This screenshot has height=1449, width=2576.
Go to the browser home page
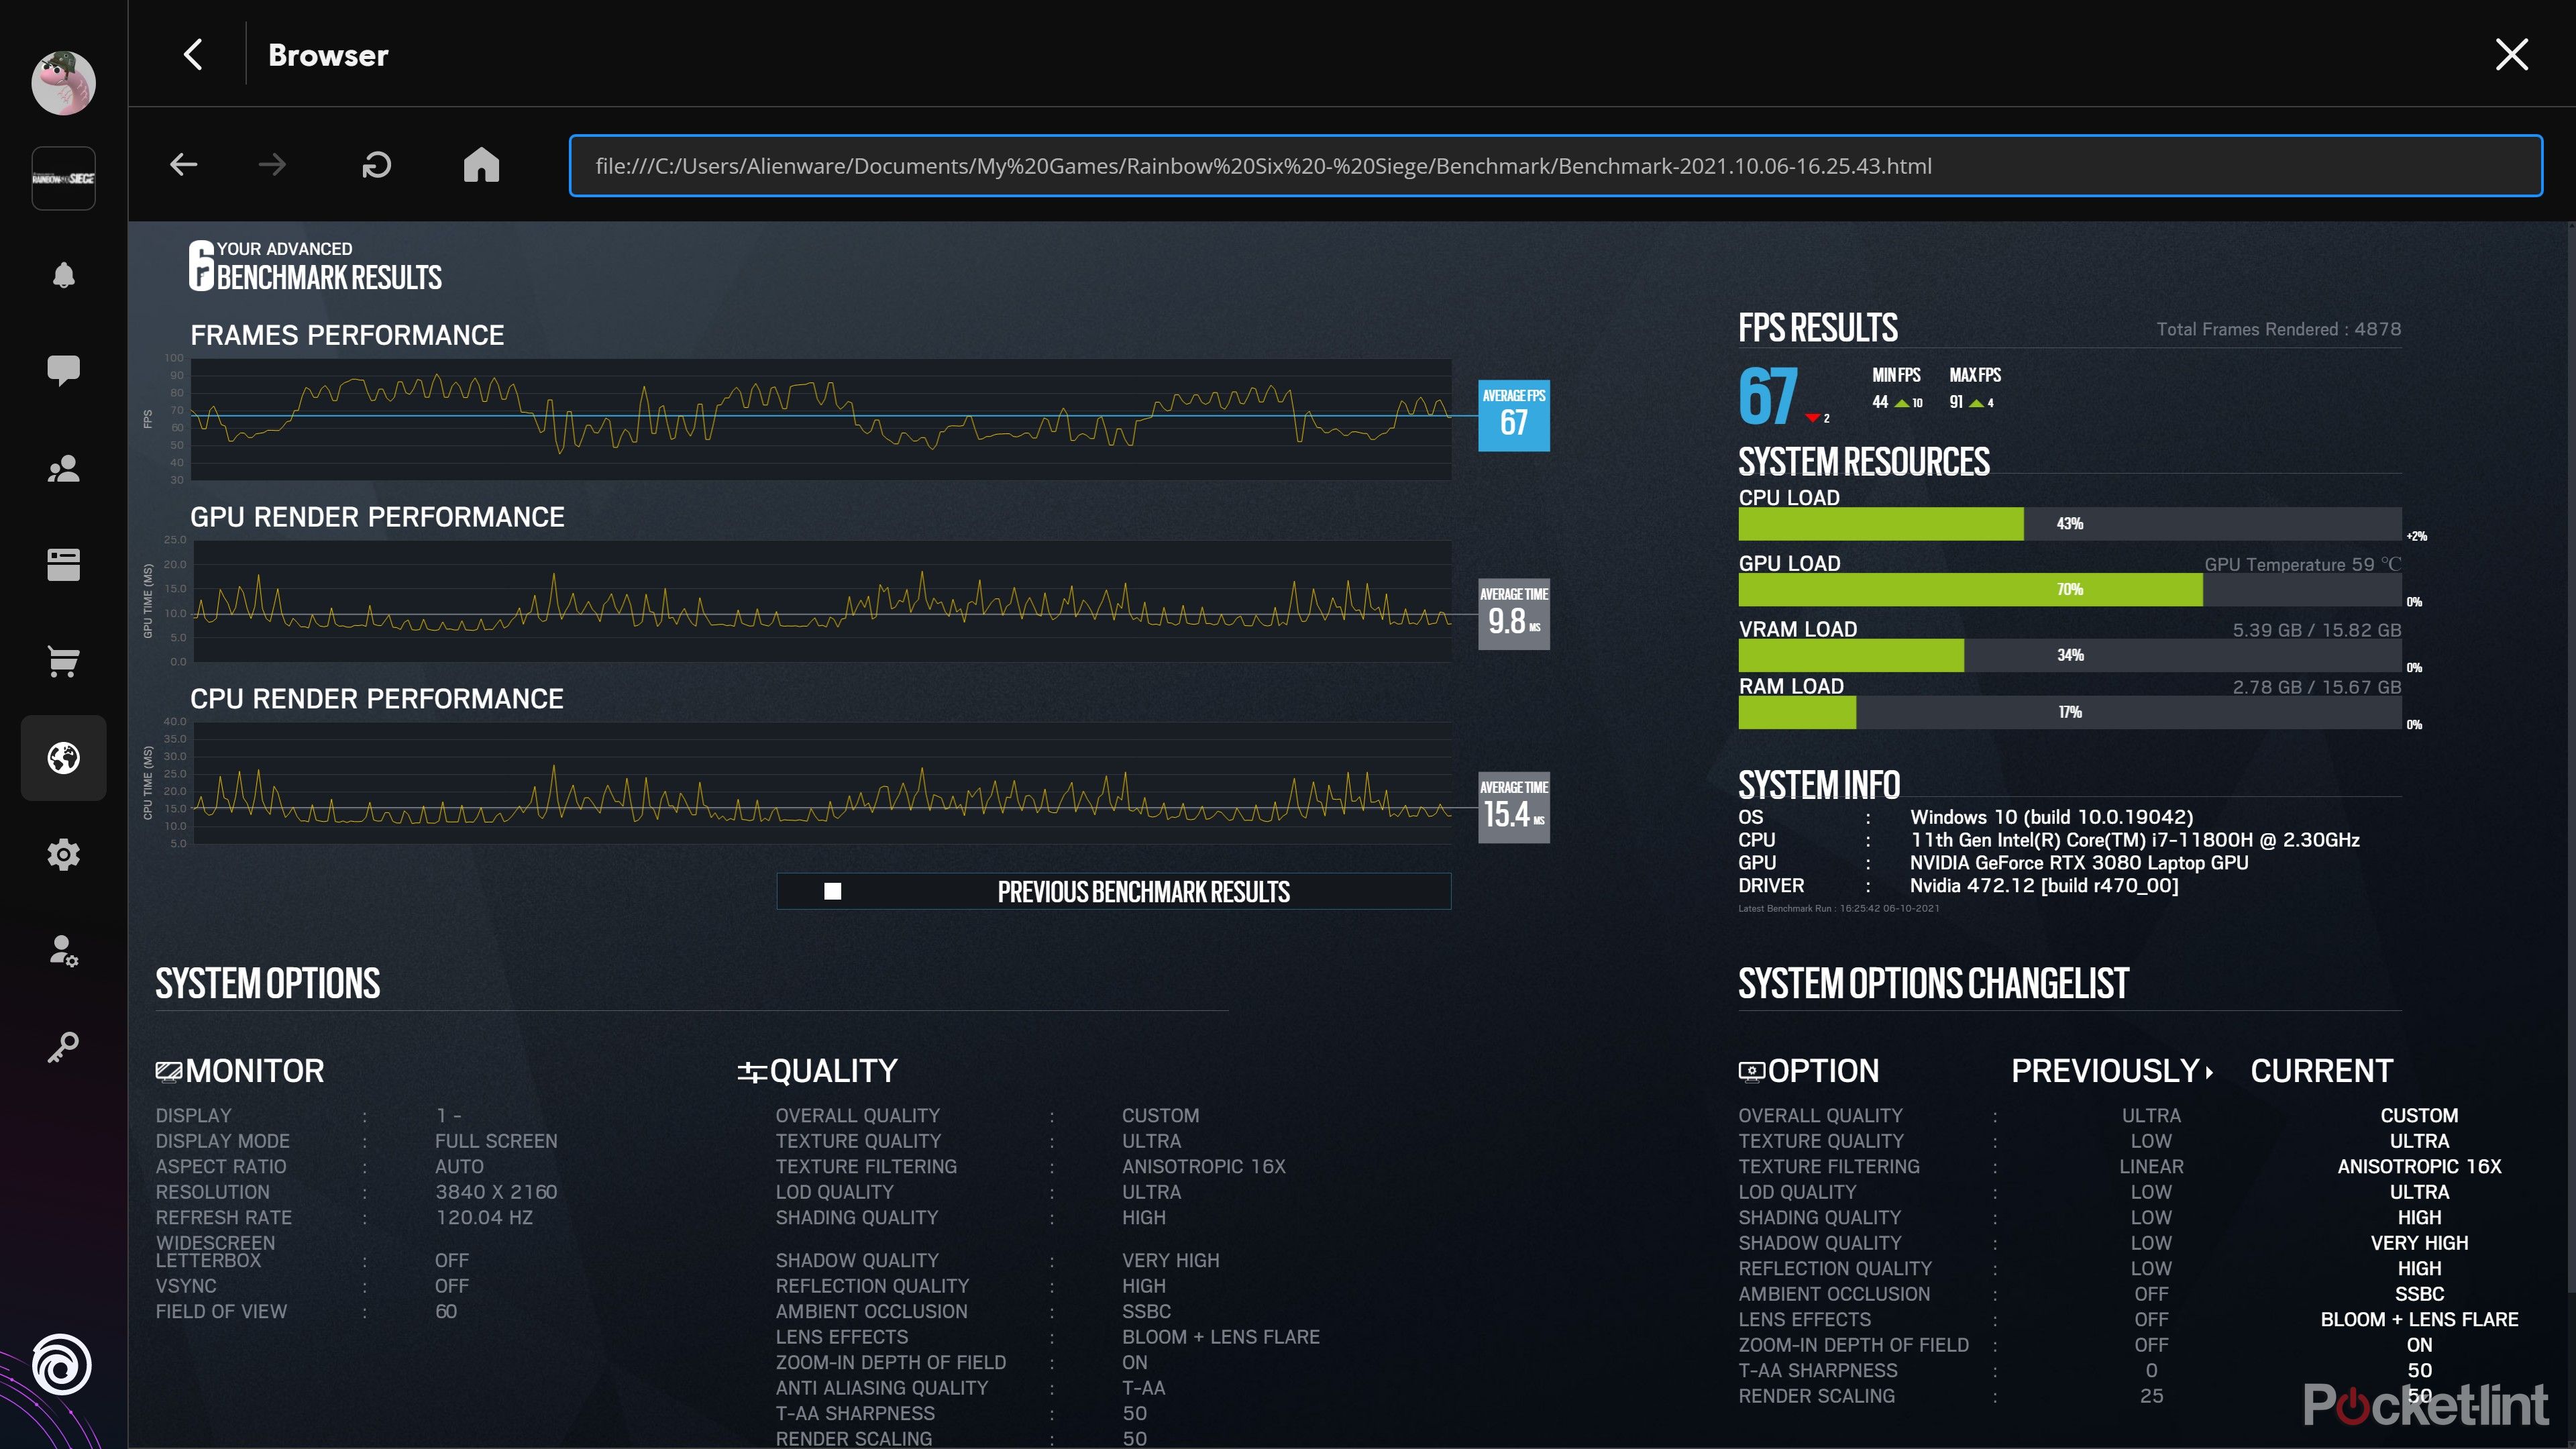coord(481,165)
